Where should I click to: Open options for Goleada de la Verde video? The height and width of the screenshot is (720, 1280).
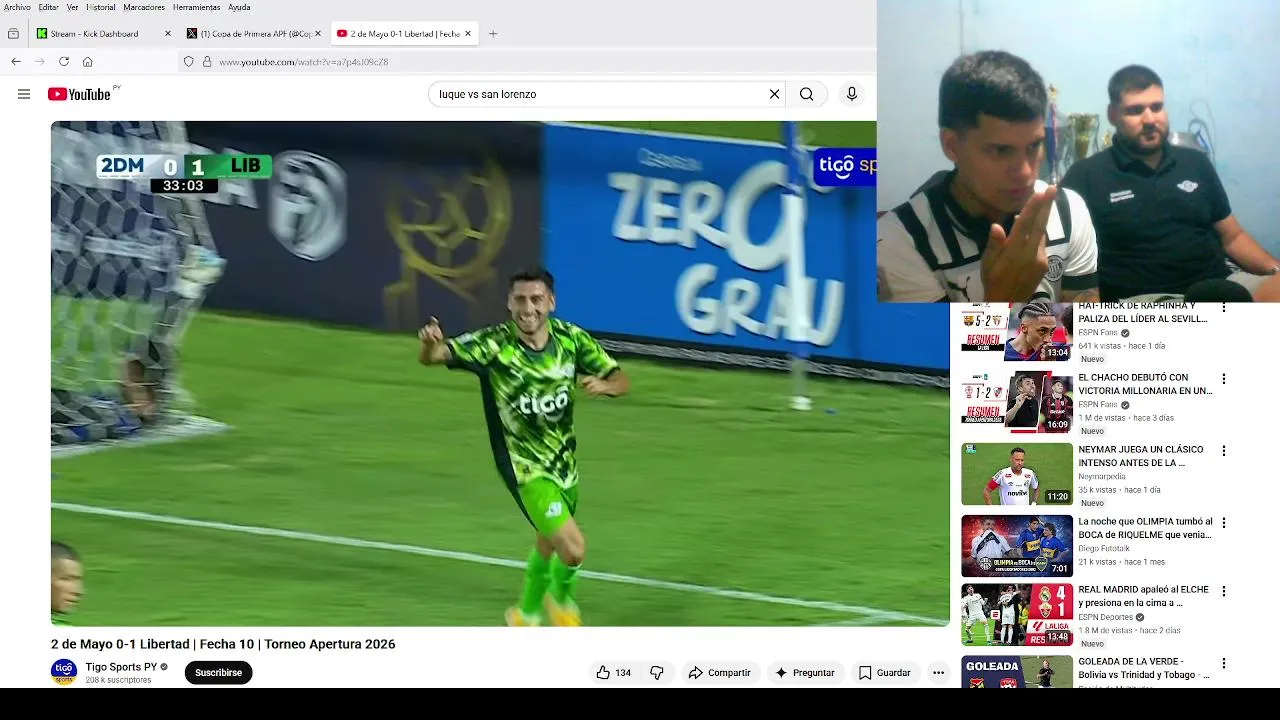[1223, 663]
